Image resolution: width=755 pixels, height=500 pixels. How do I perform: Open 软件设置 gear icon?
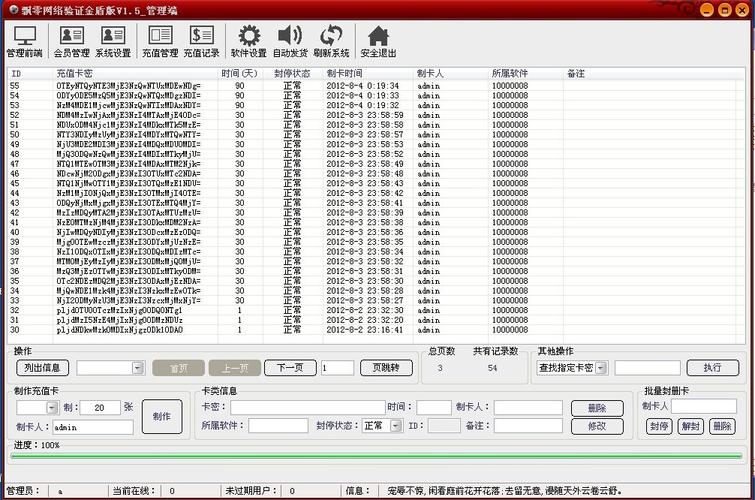click(248, 40)
